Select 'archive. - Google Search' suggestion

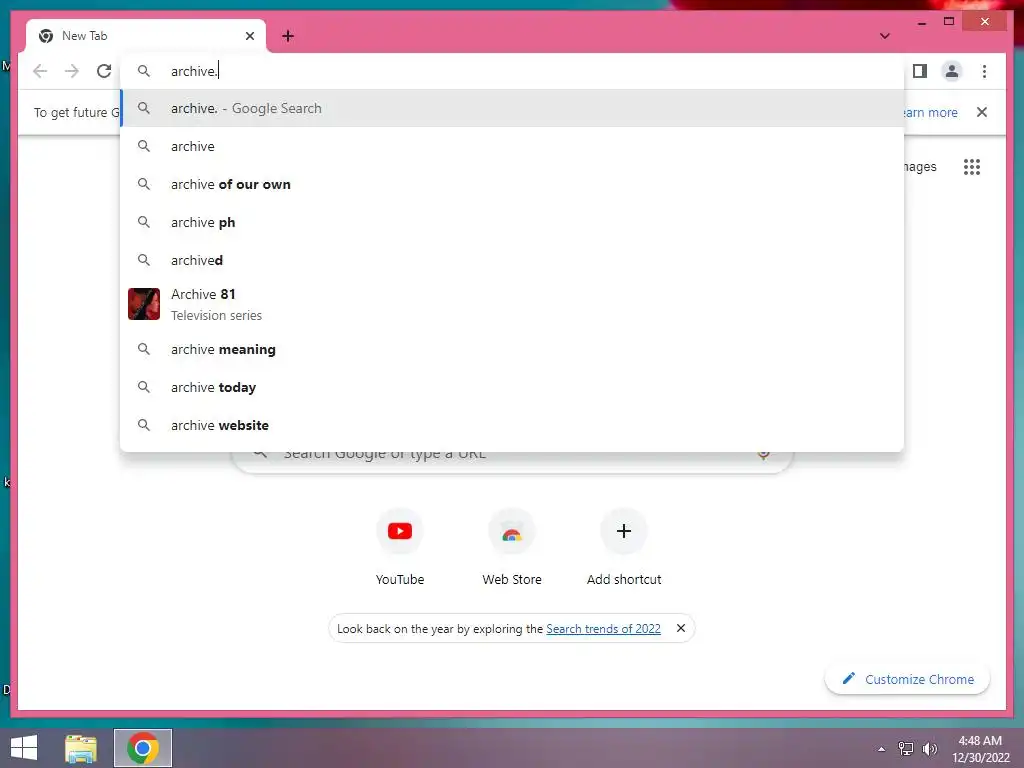[512, 108]
